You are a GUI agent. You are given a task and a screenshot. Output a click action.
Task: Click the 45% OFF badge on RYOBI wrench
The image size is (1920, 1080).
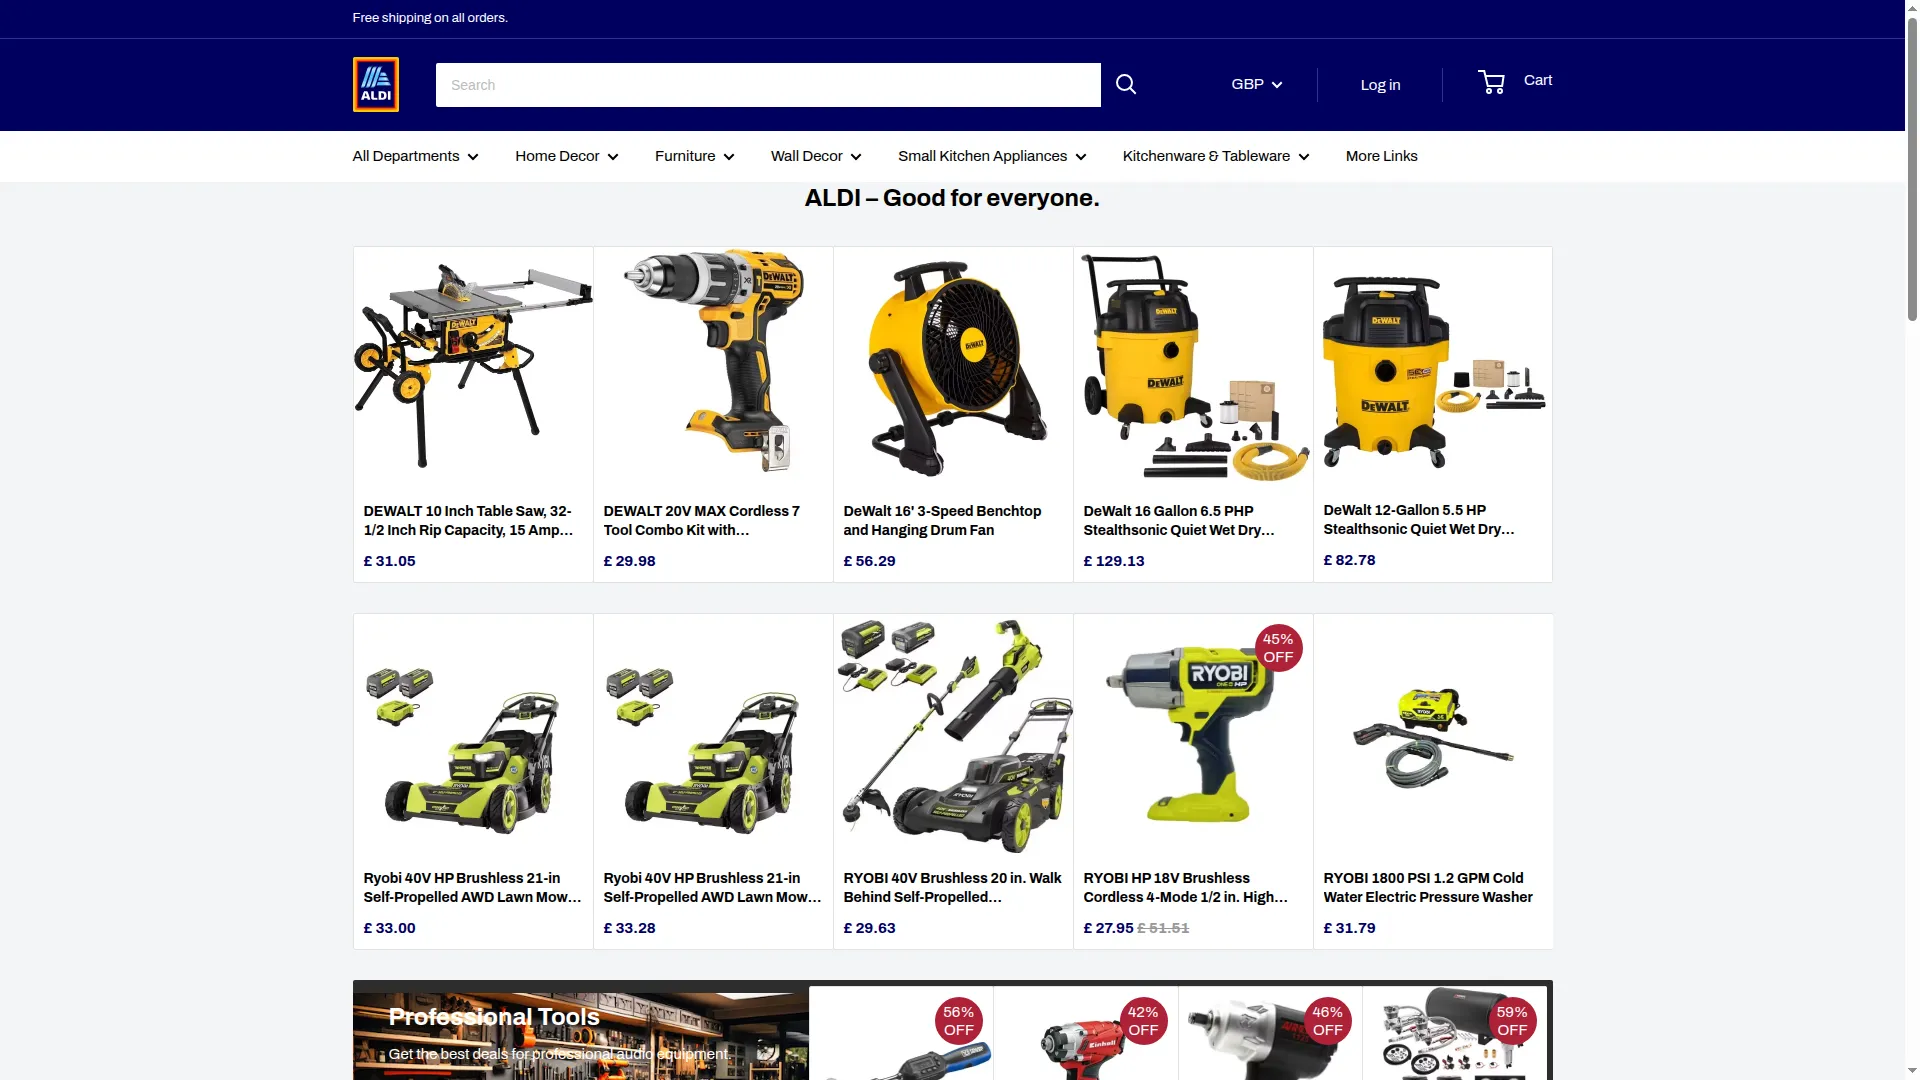pos(1278,648)
